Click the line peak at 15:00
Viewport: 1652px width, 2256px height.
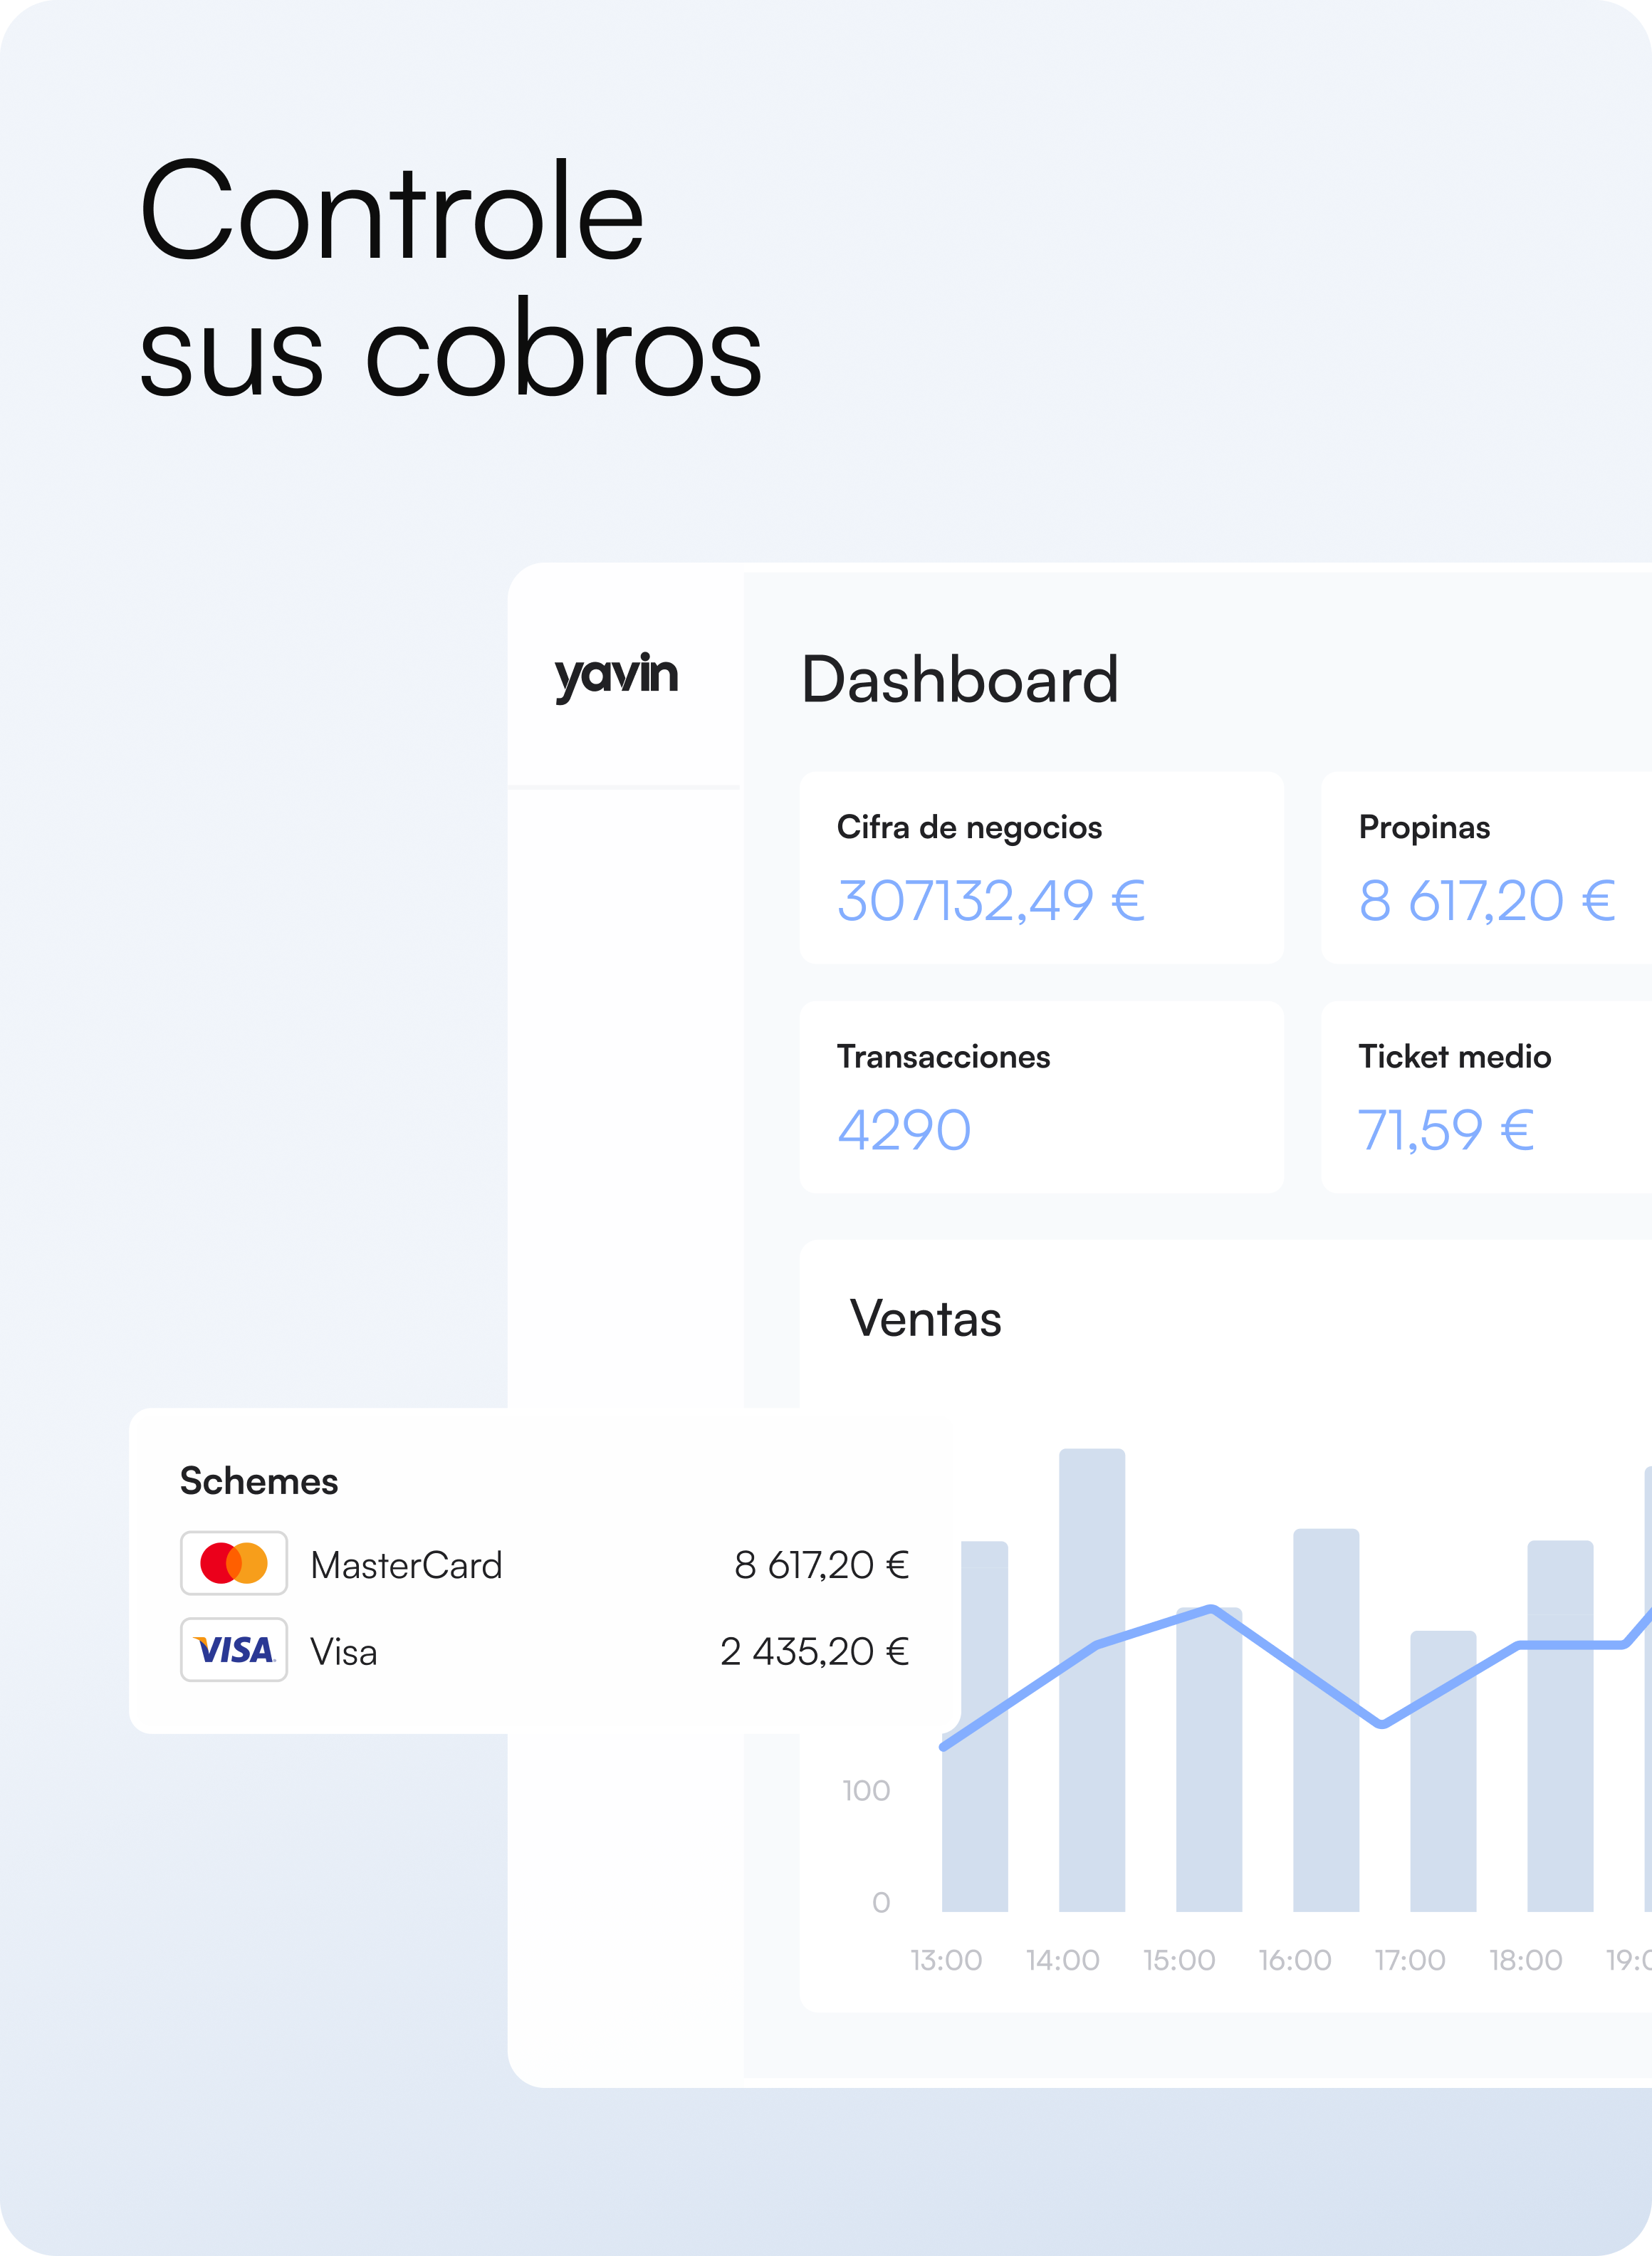coord(1211,1609)
